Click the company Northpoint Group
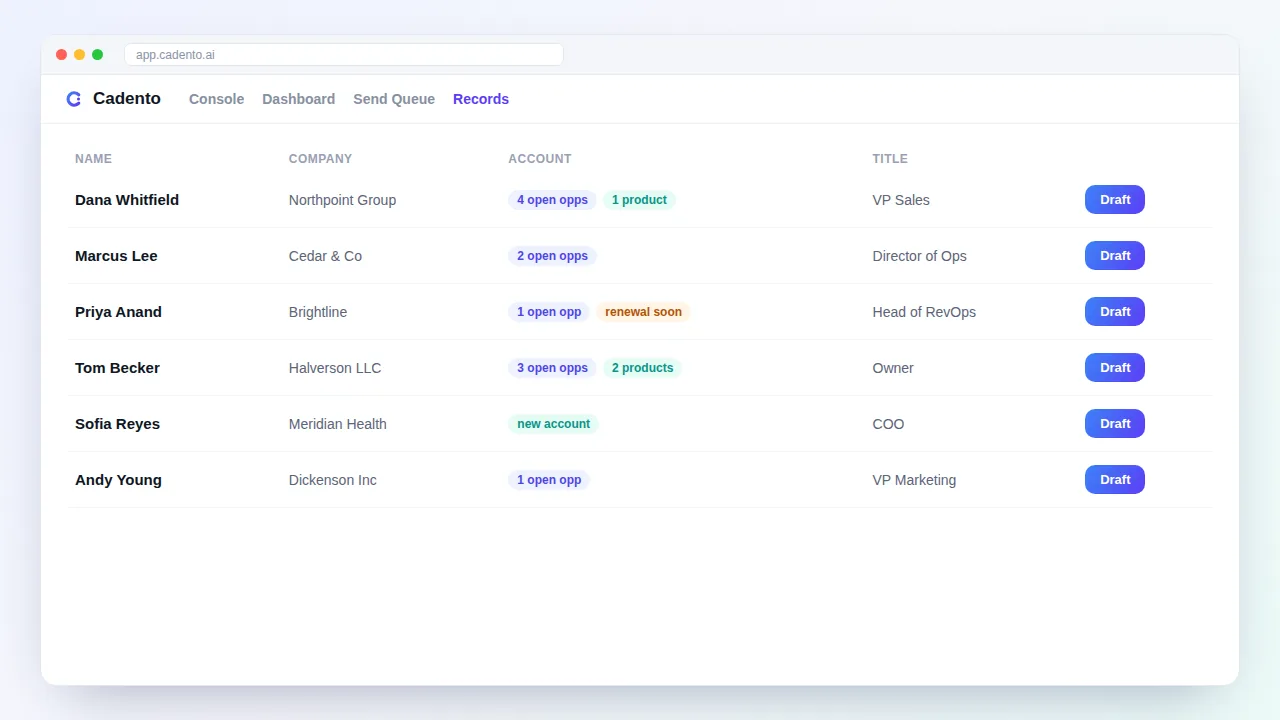This screenshot has height=720, width=1280. [x=342, y=200]
